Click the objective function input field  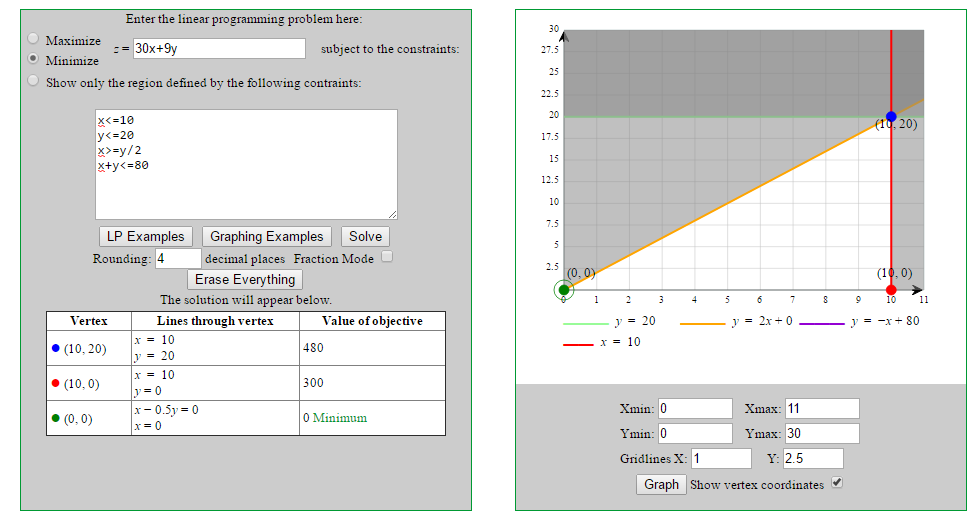(x=218, y=49)
